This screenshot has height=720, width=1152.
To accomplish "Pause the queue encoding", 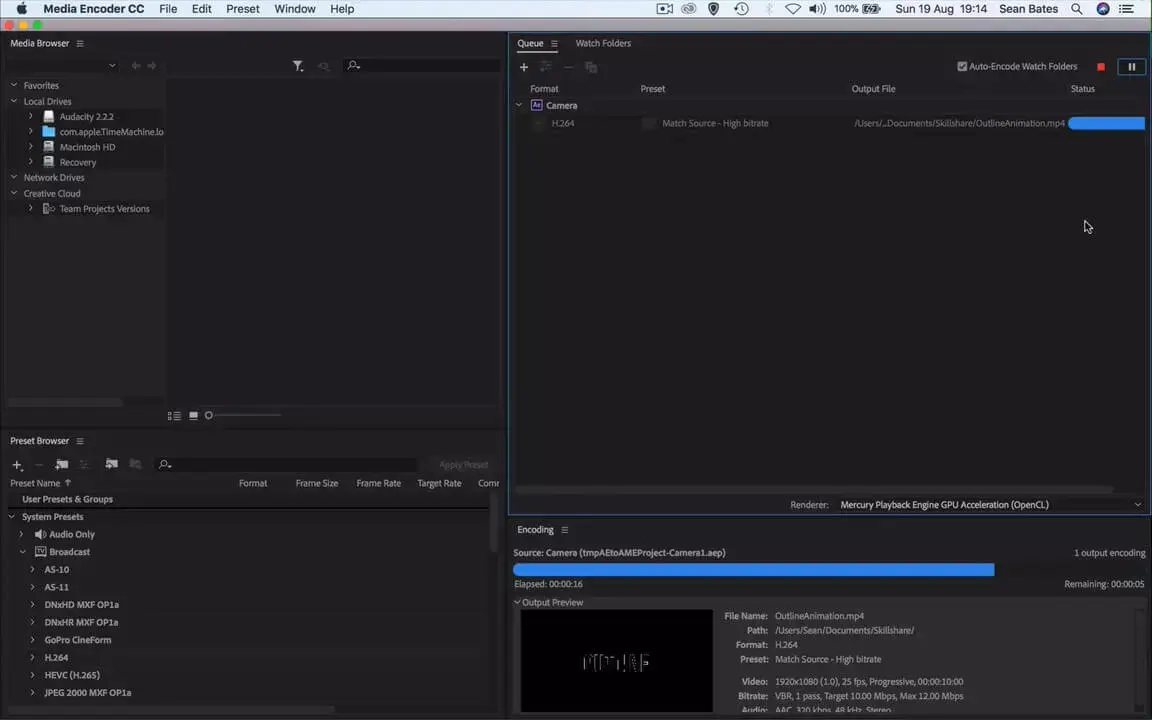I will click(1131, 67).
